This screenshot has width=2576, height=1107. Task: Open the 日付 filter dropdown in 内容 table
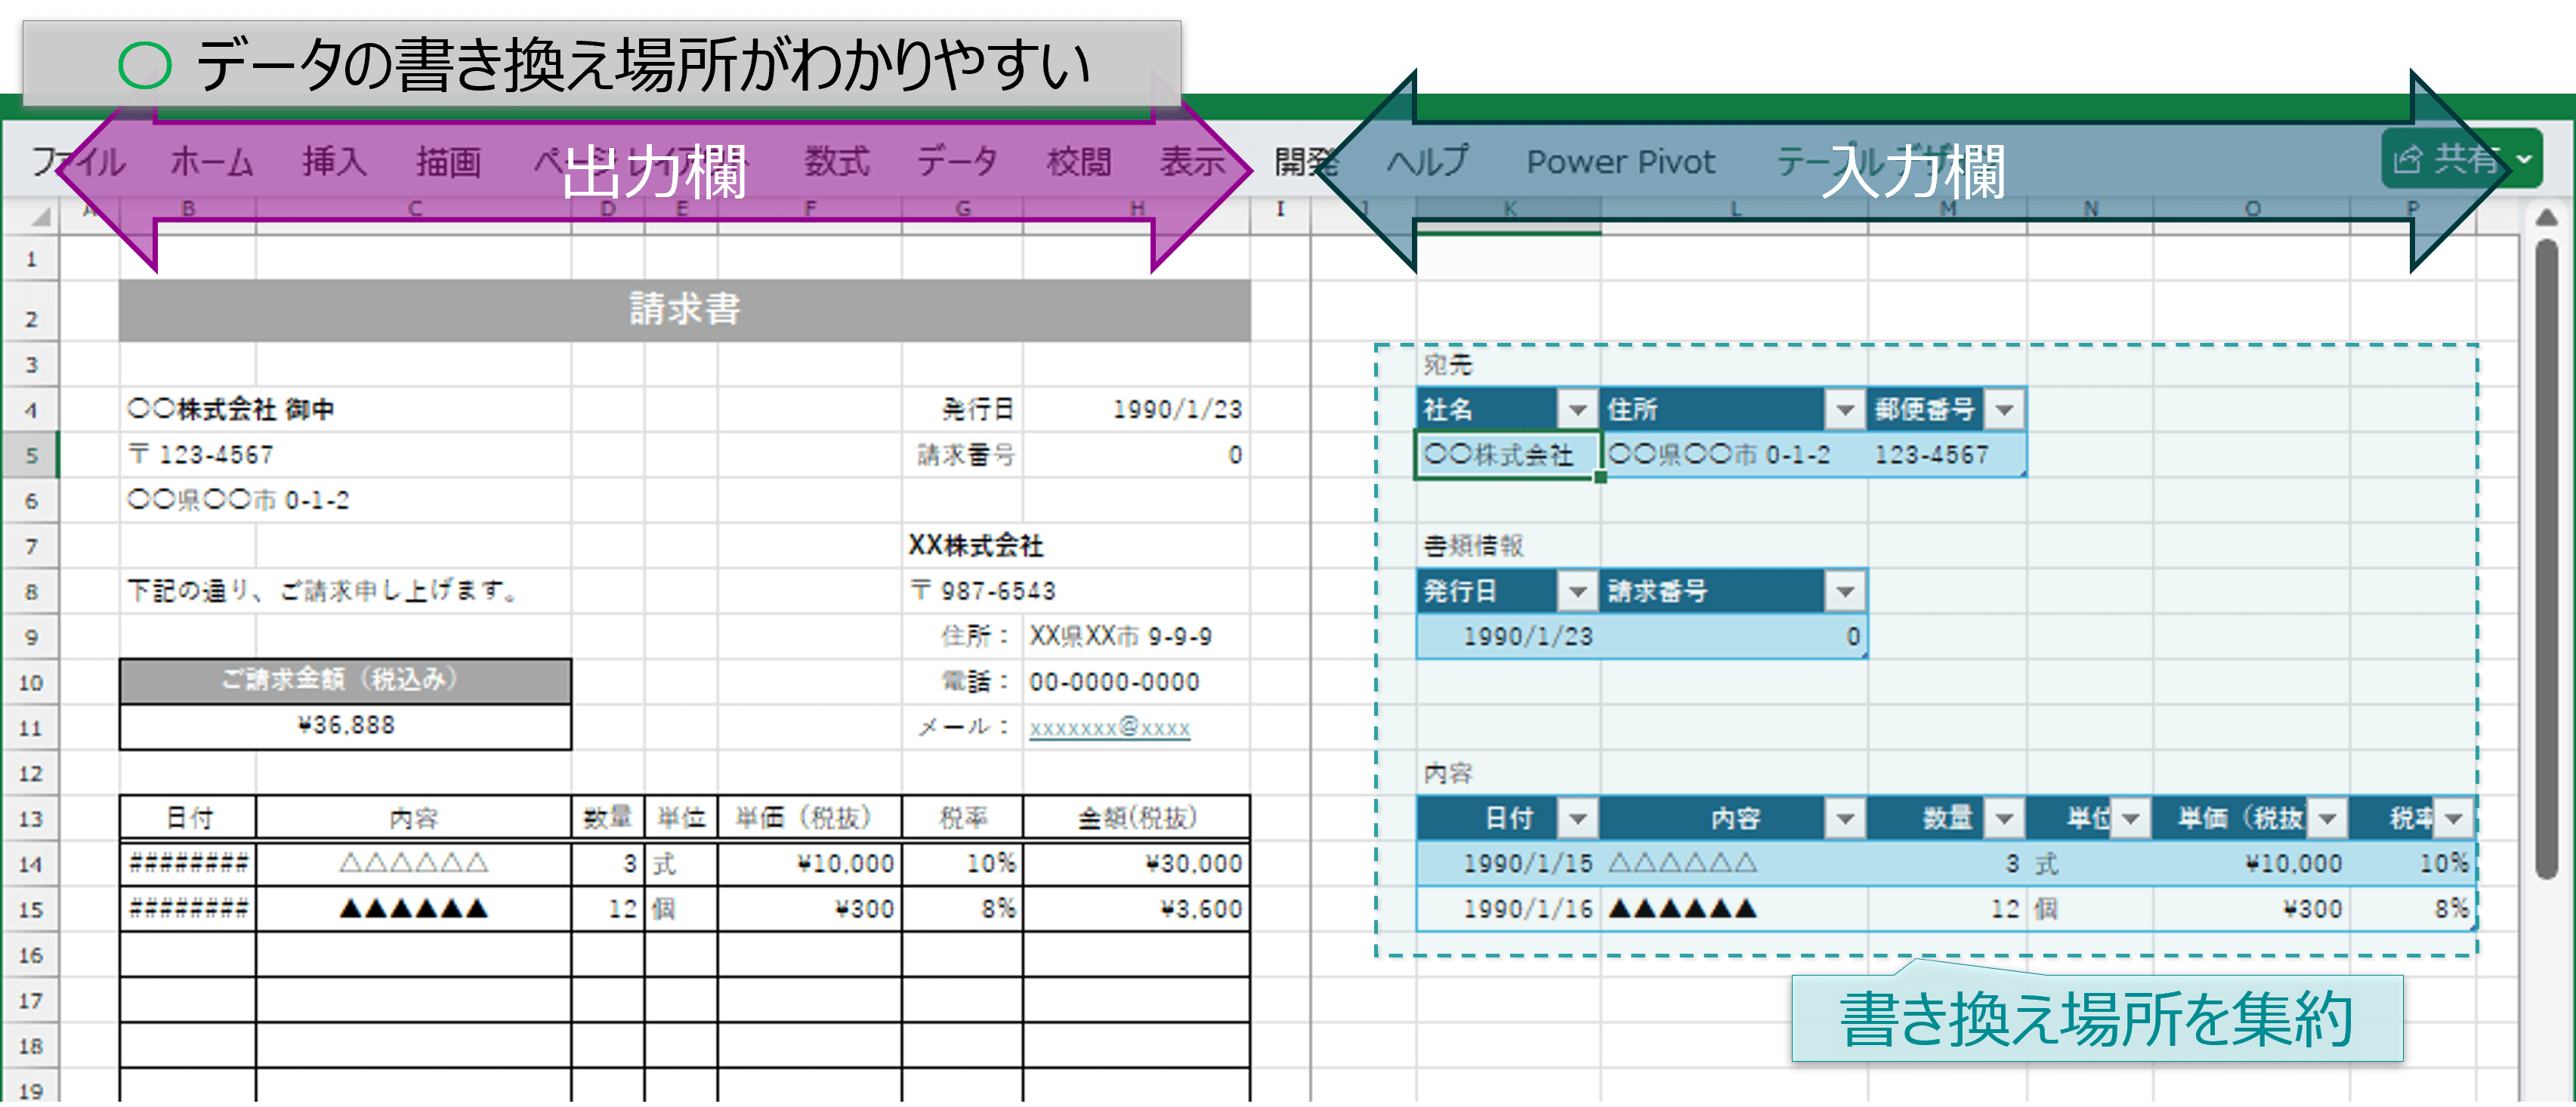1578,818
